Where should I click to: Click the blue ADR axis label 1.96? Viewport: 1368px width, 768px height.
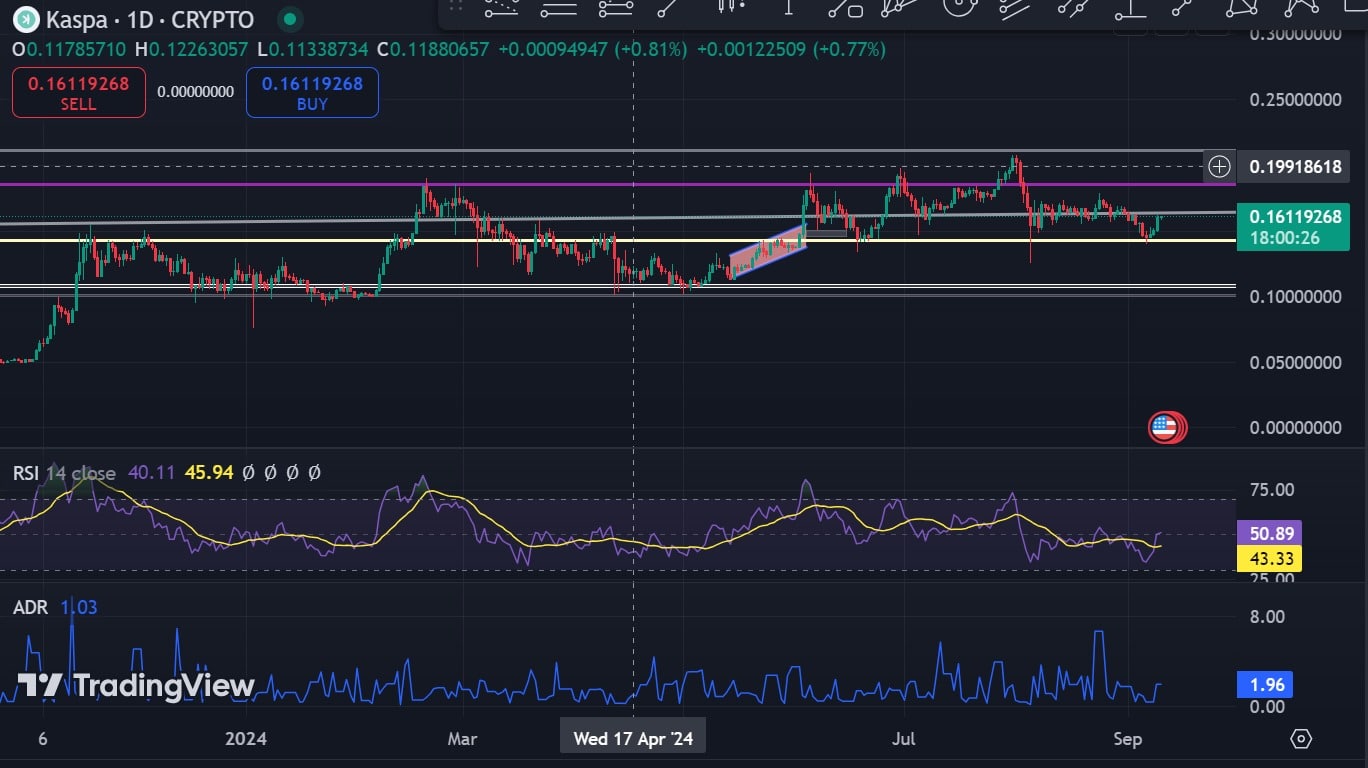(1265, 686)
